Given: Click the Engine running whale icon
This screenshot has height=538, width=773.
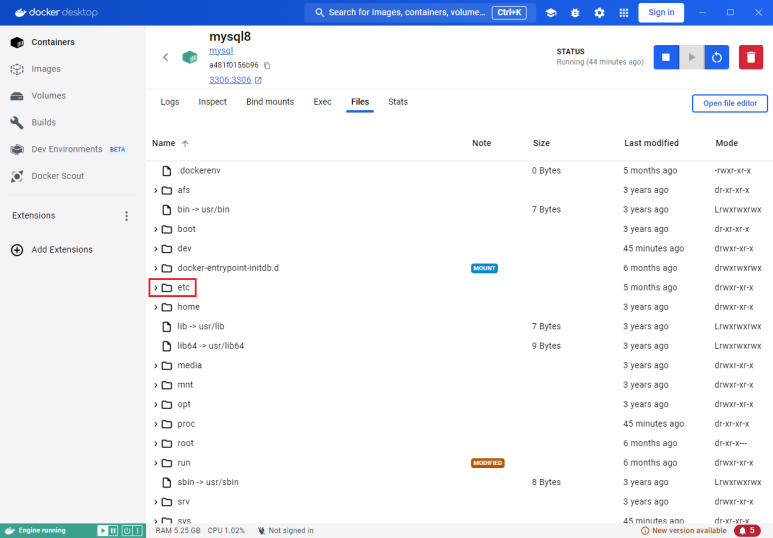Looking at the screenshot, I should tap(10, 531).
